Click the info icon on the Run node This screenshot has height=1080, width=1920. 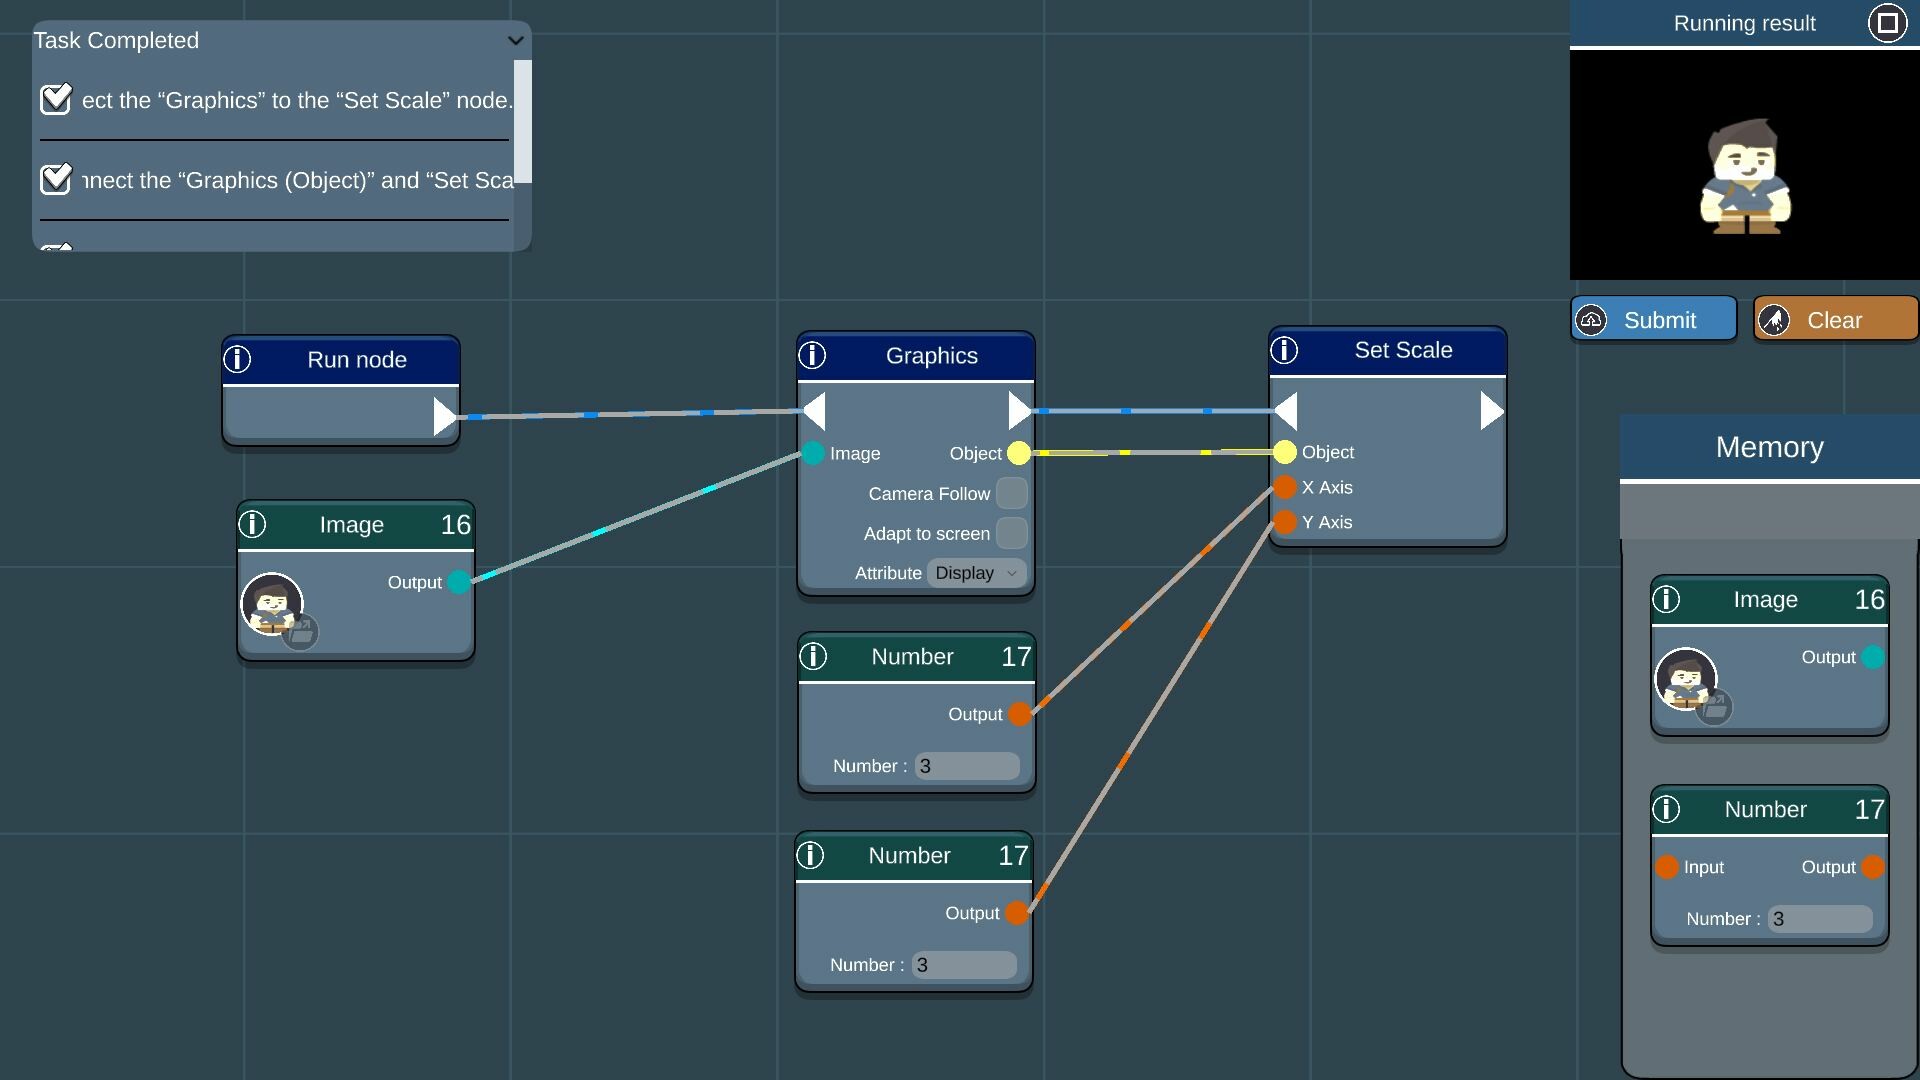point(238,359)
